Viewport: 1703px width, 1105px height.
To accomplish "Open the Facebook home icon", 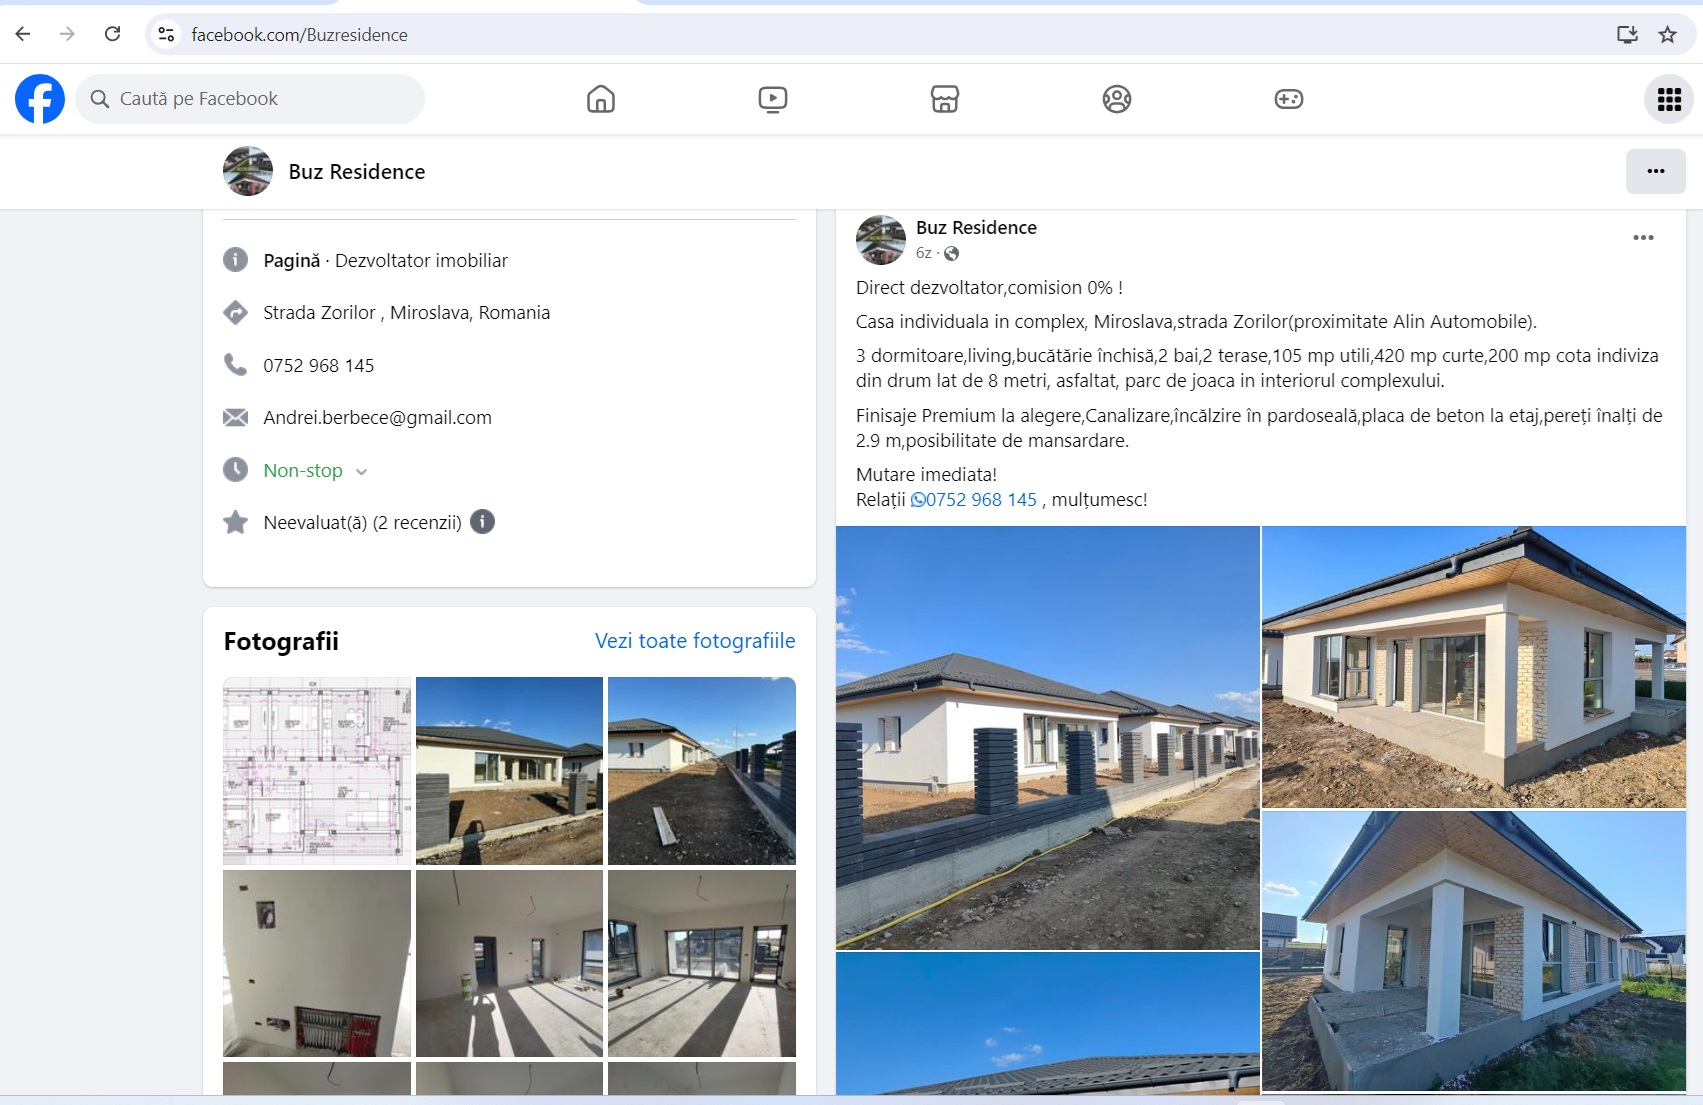I will [x=600, y=99].
